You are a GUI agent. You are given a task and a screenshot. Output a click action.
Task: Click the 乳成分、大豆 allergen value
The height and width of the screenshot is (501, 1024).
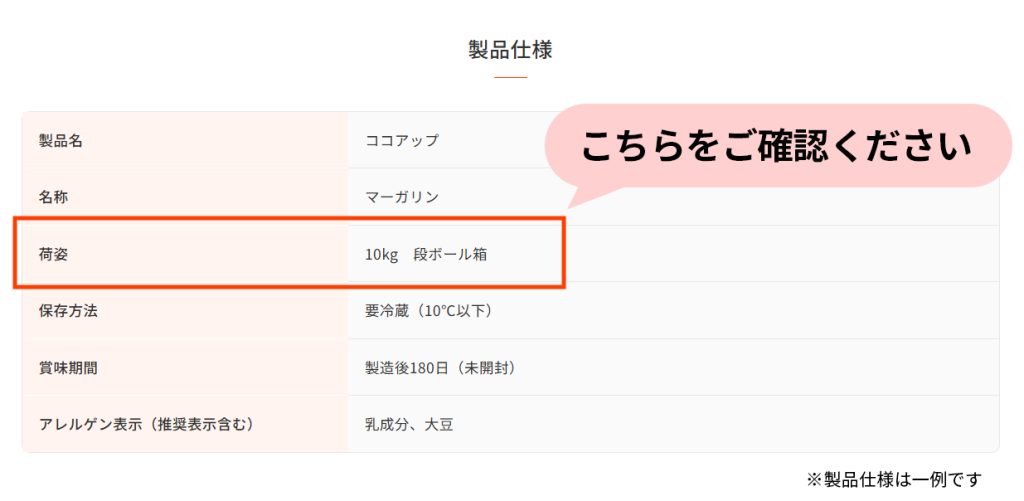click(409, 425)
